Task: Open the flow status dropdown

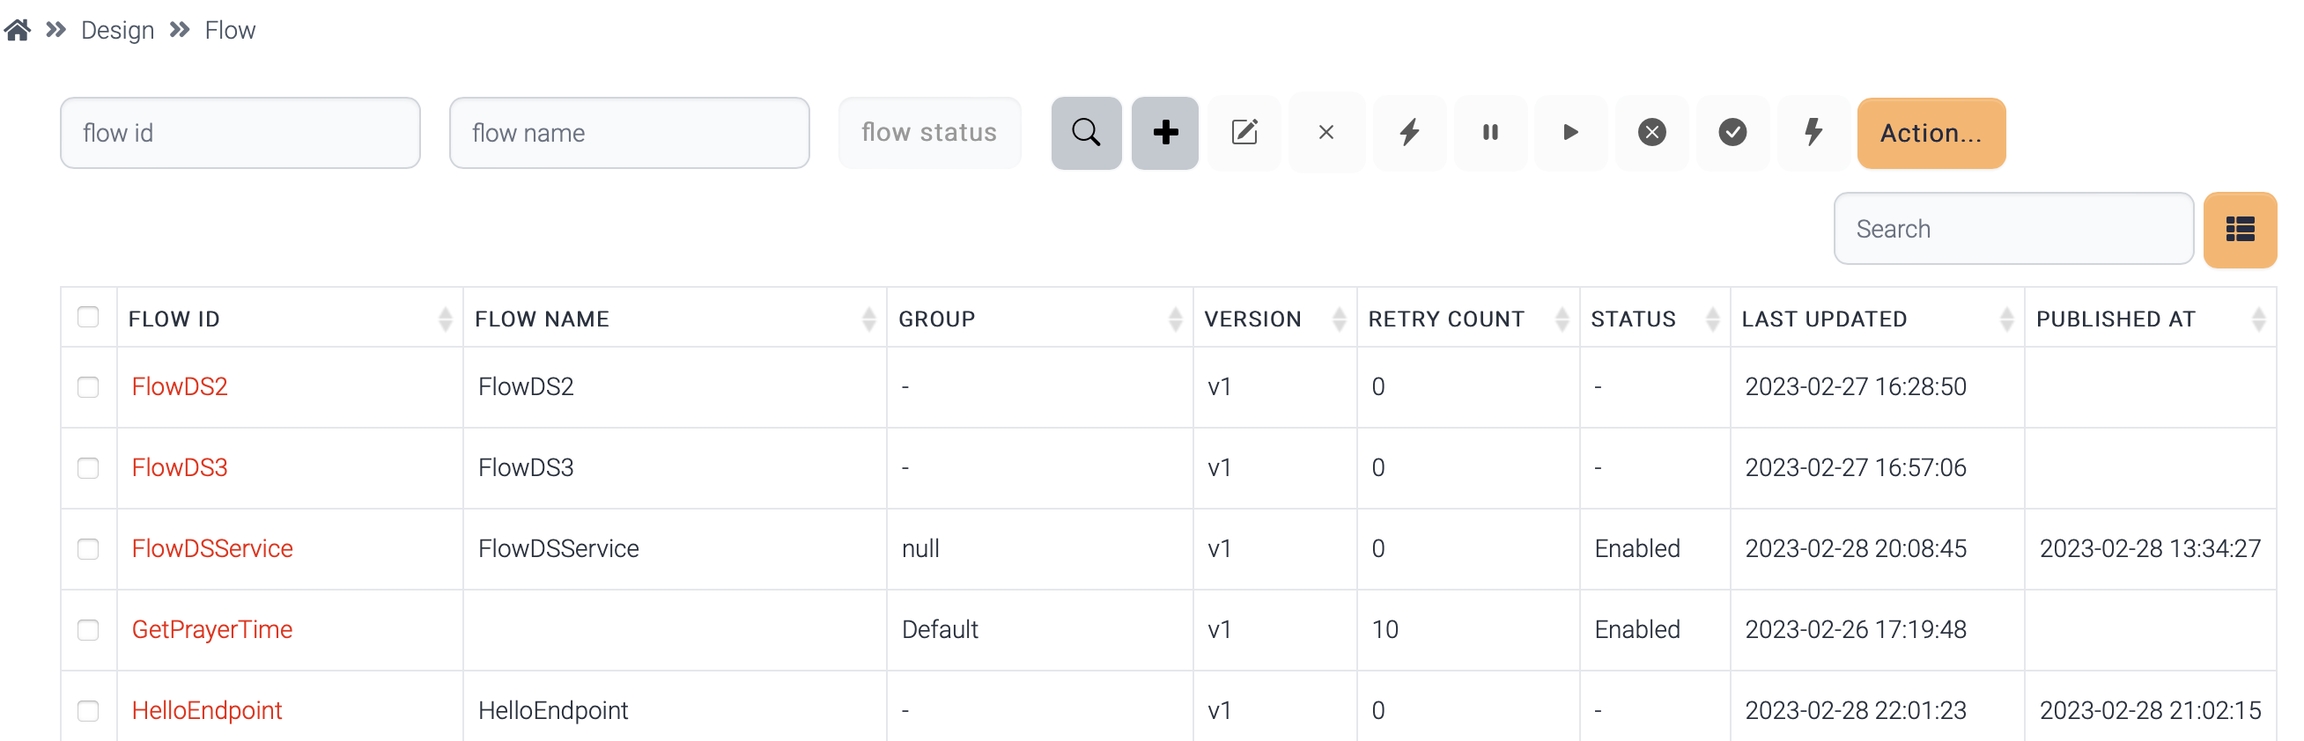Action: (x=929, y=133)
